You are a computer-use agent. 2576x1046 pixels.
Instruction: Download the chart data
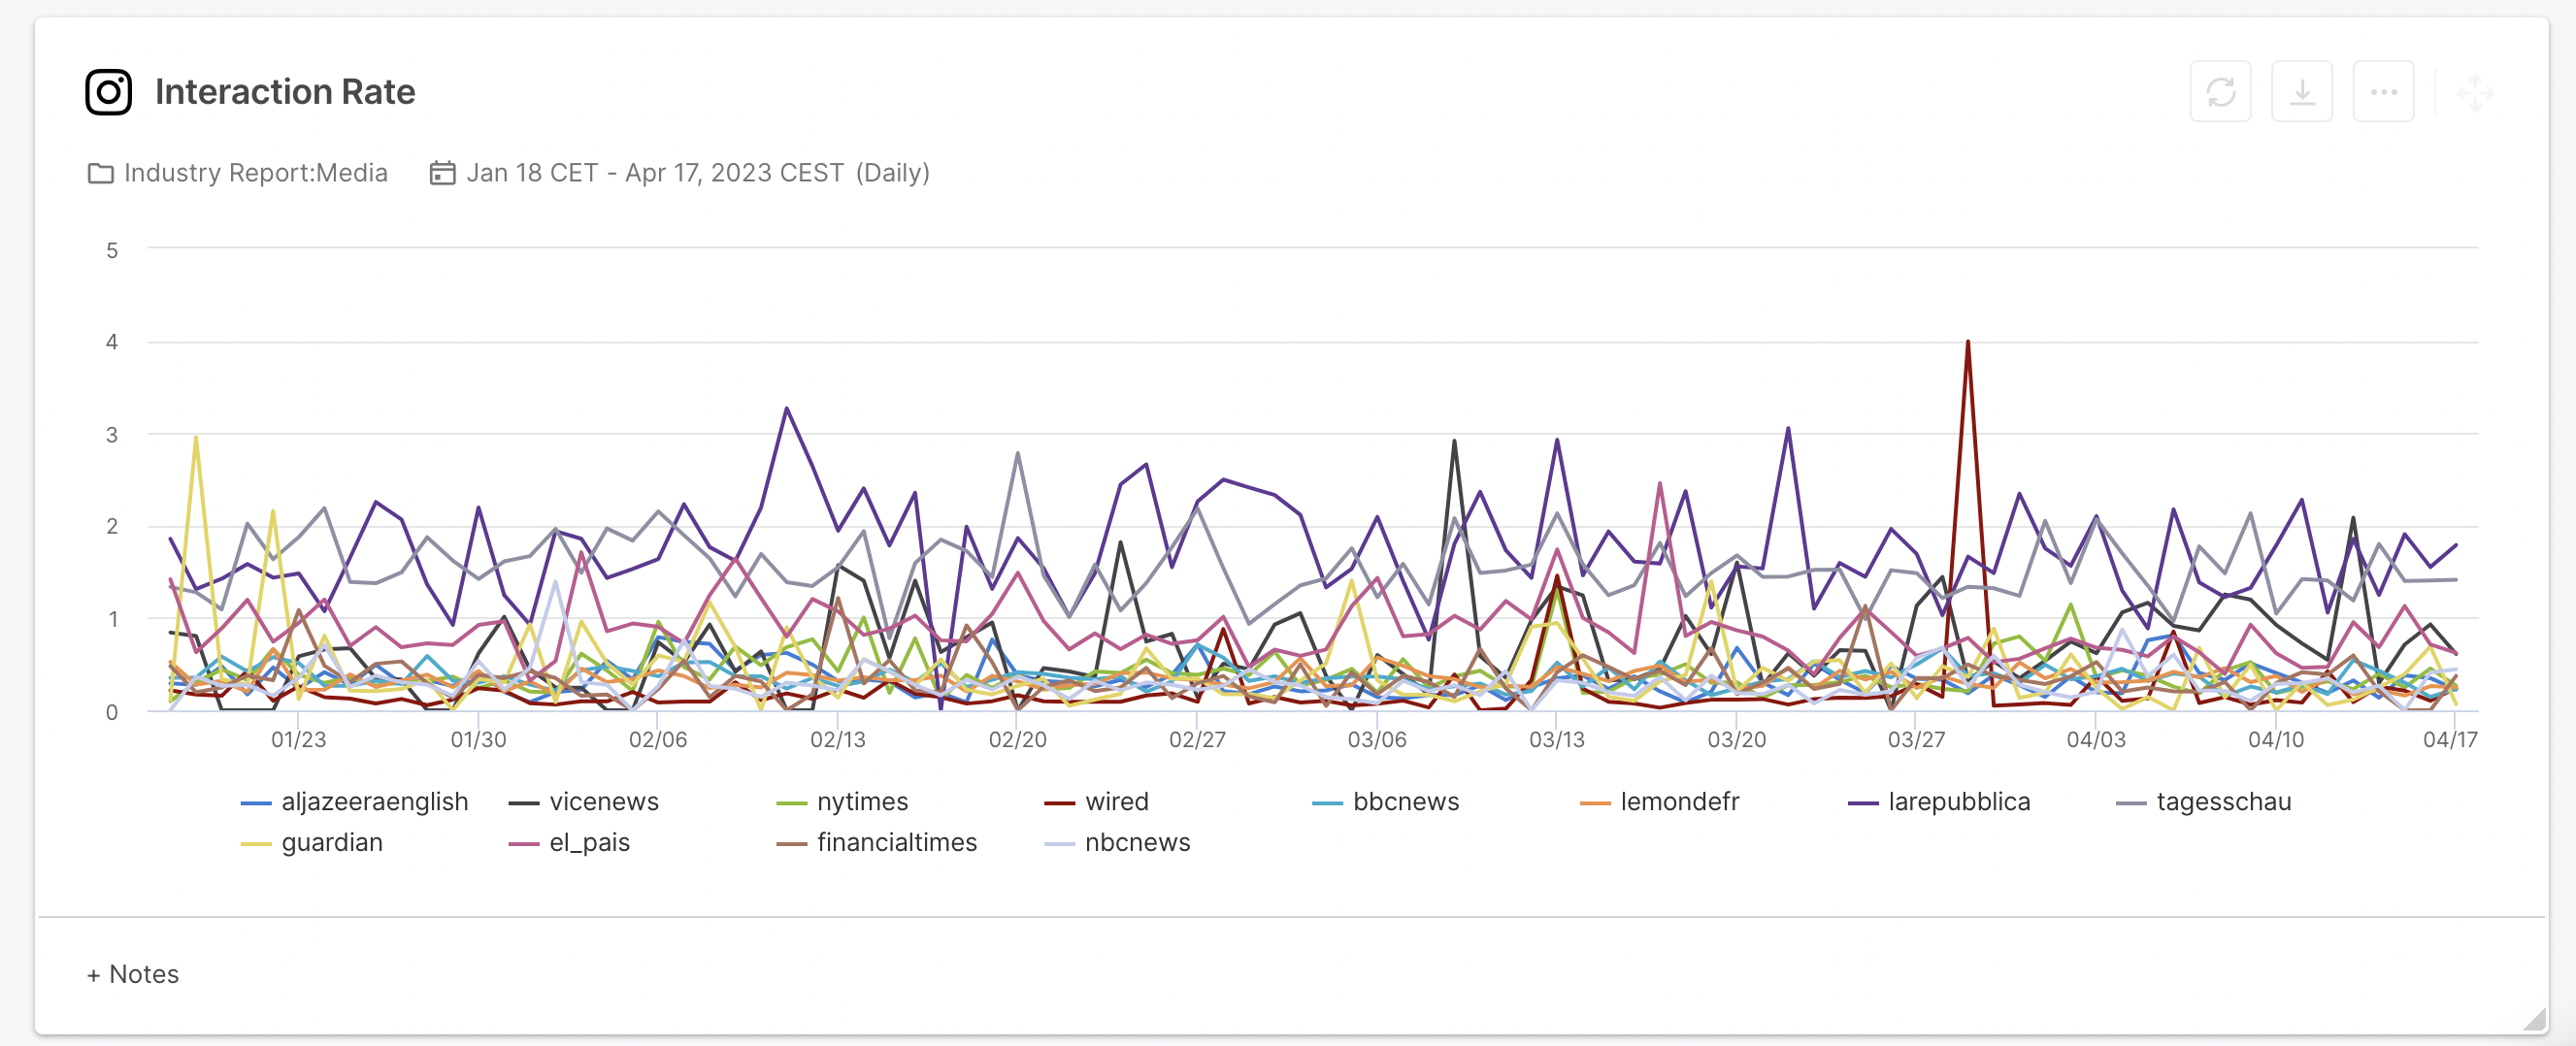click(2302, 91)
